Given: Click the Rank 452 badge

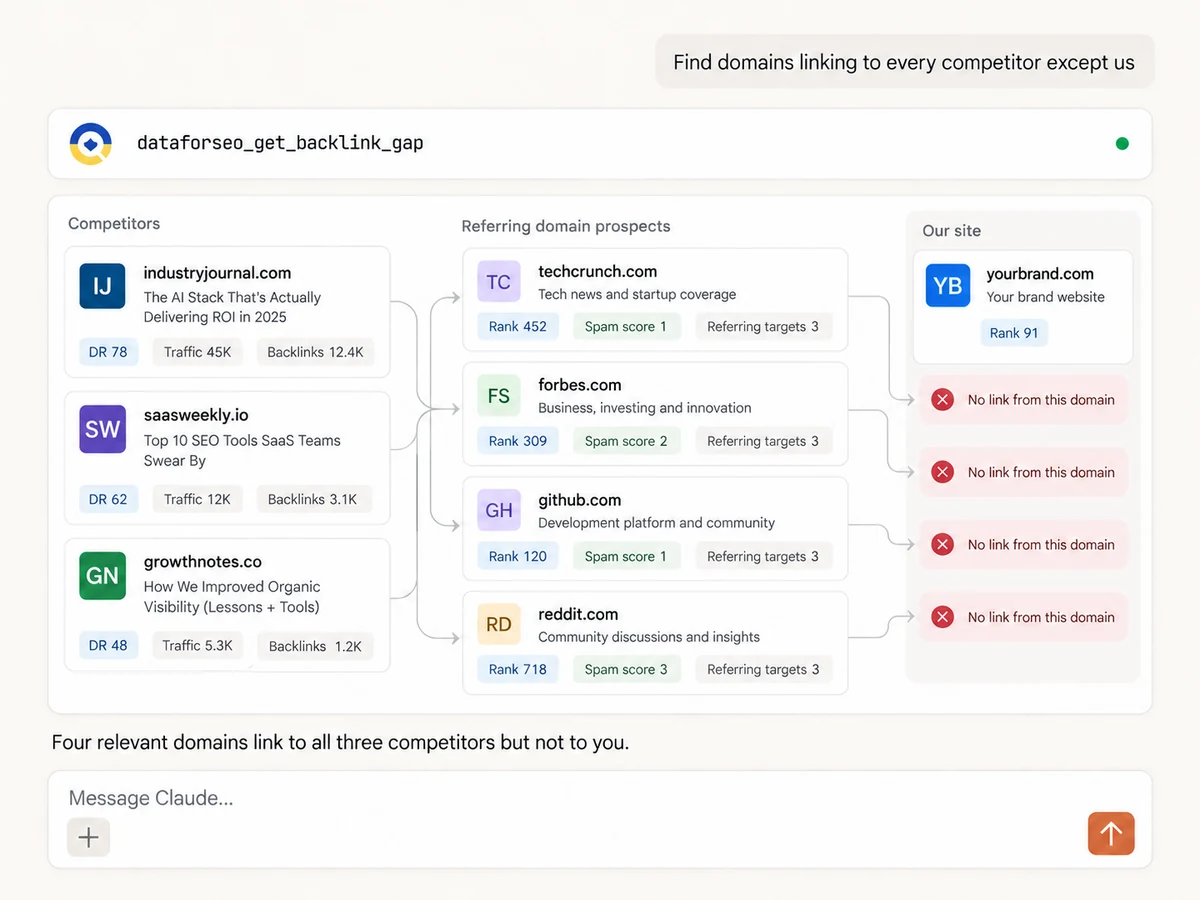Looking at the screenshot, I should click(518, 326).
